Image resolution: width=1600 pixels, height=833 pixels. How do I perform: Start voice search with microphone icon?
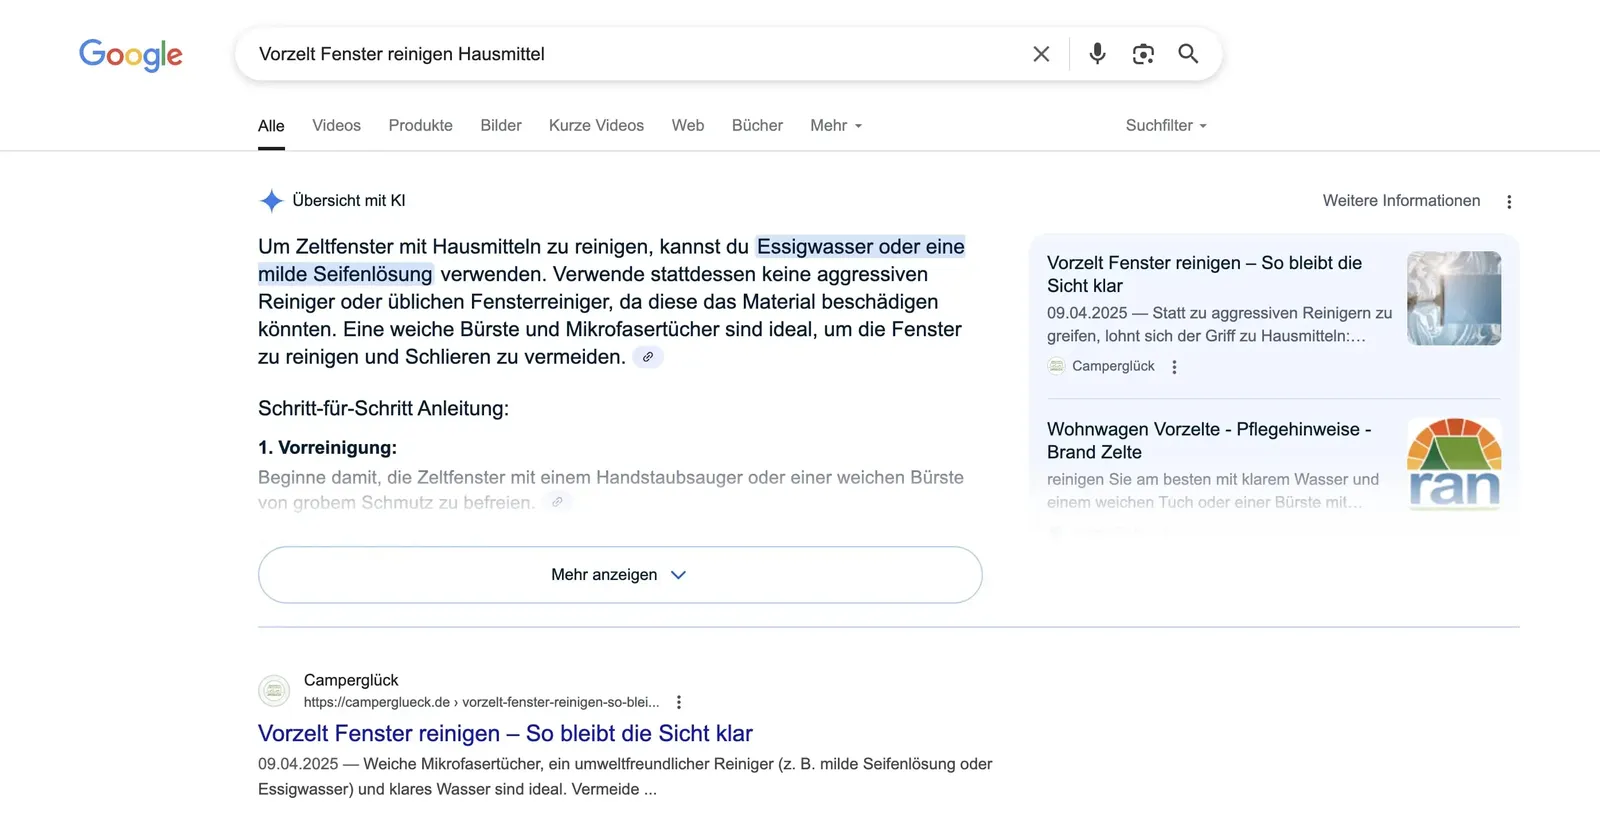1097,54
